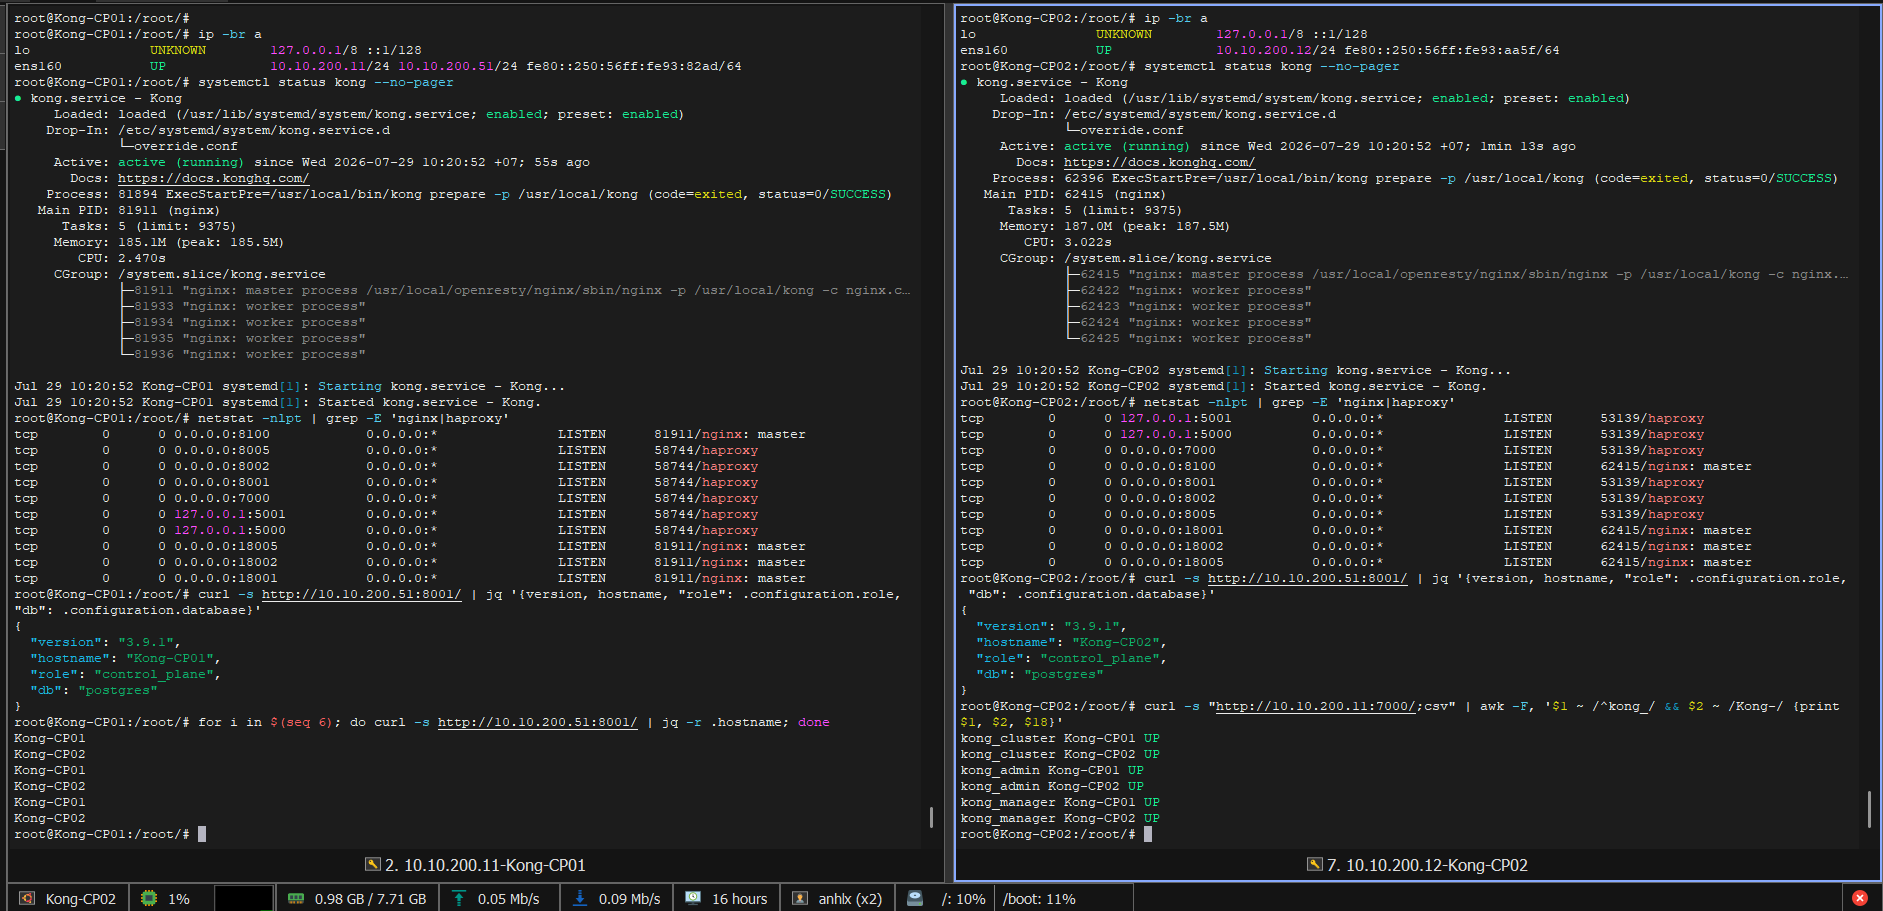
Task: Click "active (running)" status in CP02 terminal
Action: pos(1127,146)
